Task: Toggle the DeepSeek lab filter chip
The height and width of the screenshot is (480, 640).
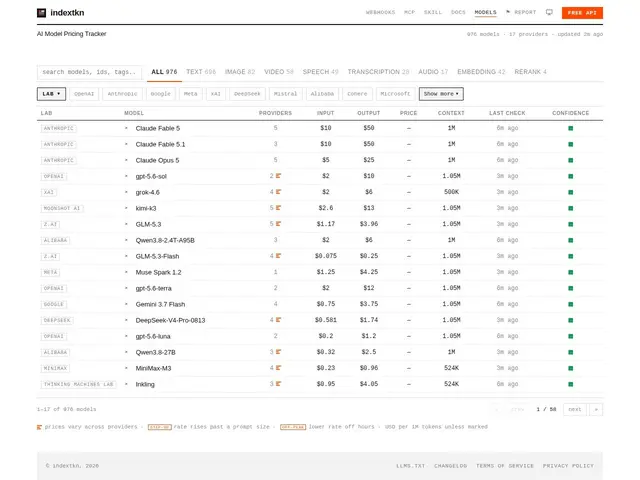Action: coord(247,94)
